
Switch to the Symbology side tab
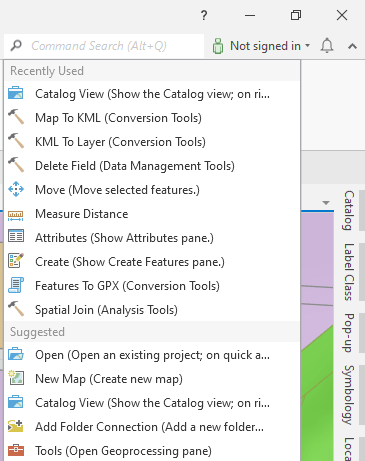click(349, 395)
